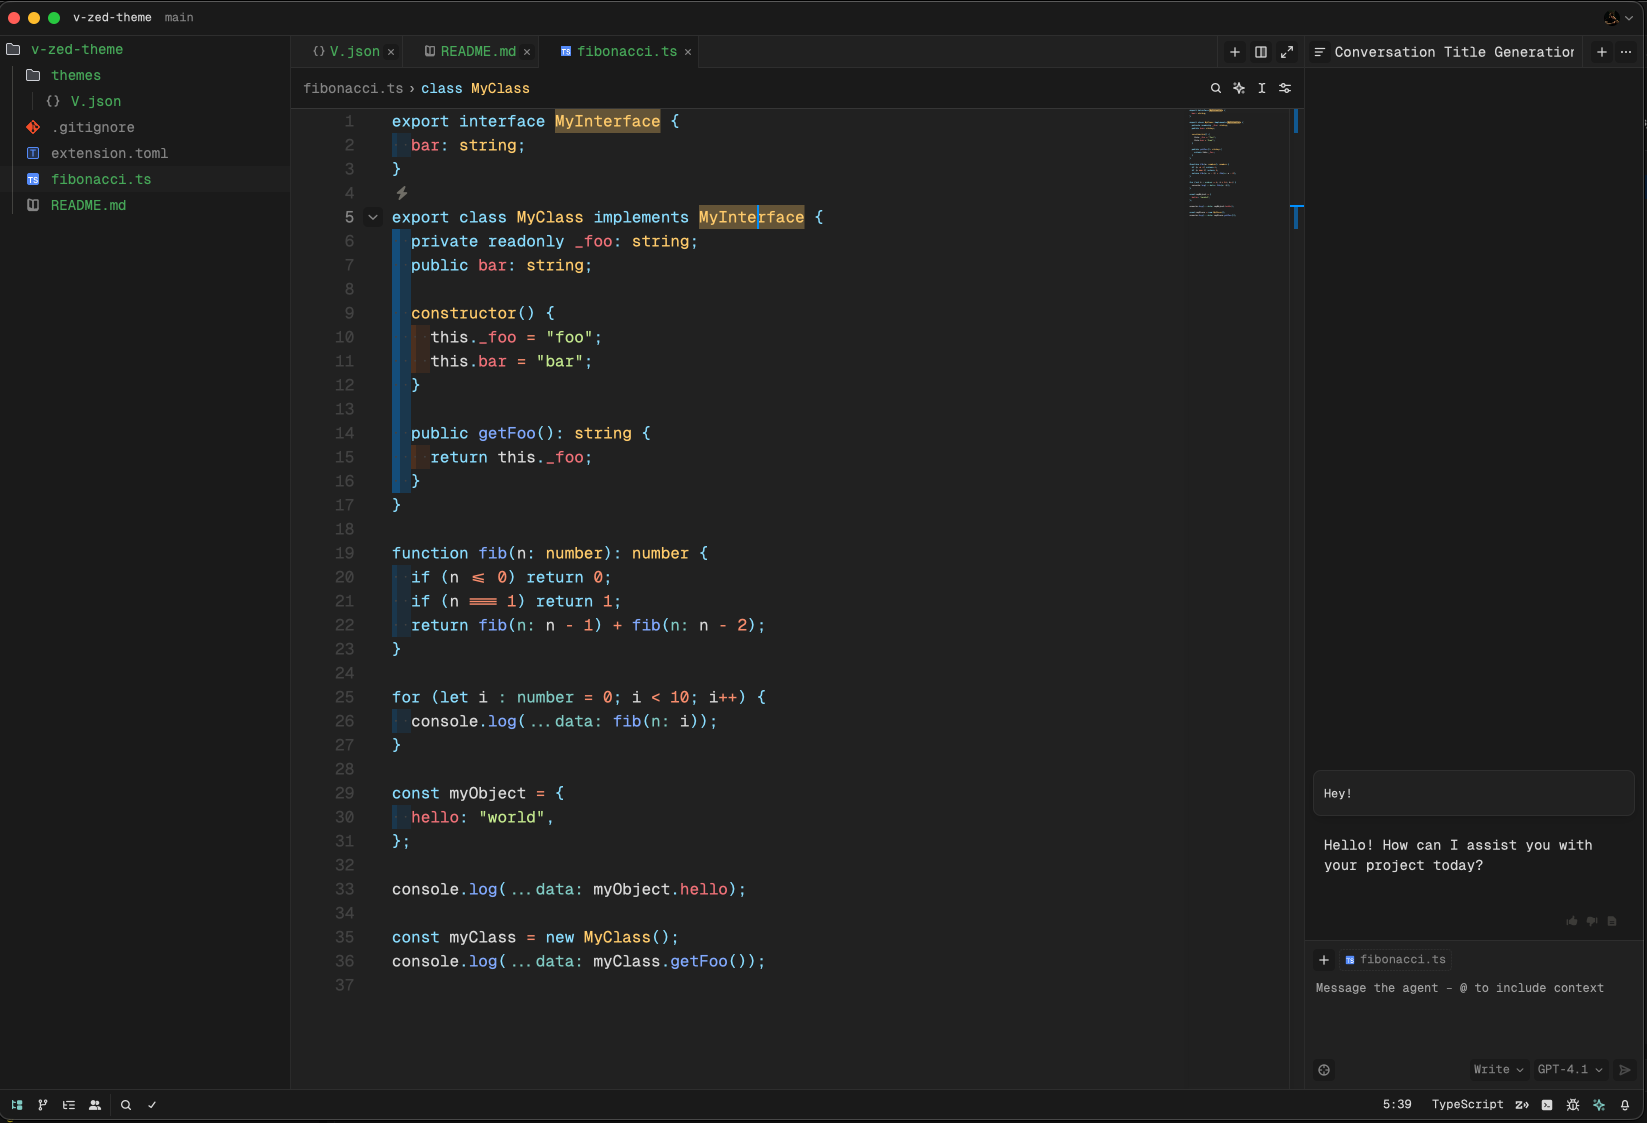Viewport: 1647px width, 1123px height.
Task: Close the fibonacci.ts tab
Action: click(688, 52)
